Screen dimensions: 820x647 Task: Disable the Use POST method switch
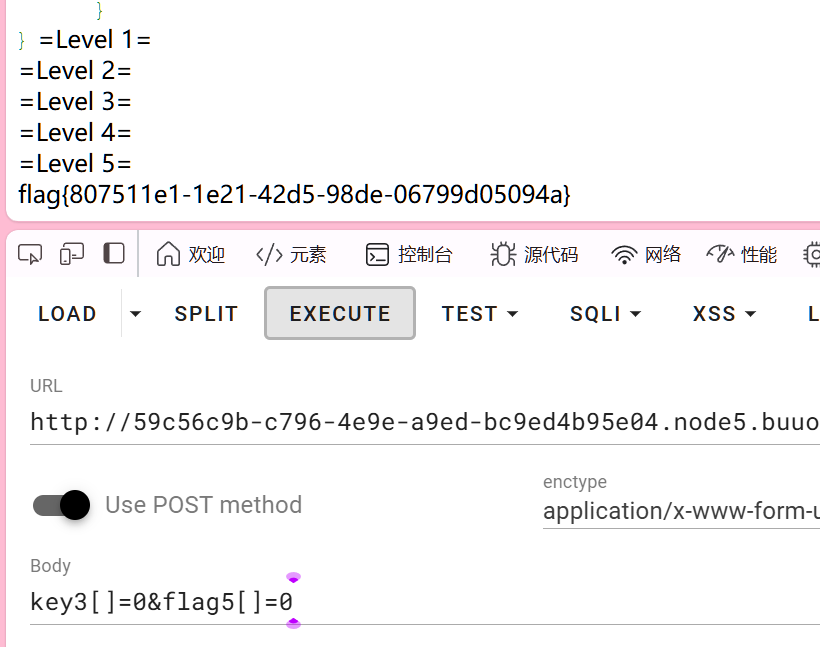62,505
